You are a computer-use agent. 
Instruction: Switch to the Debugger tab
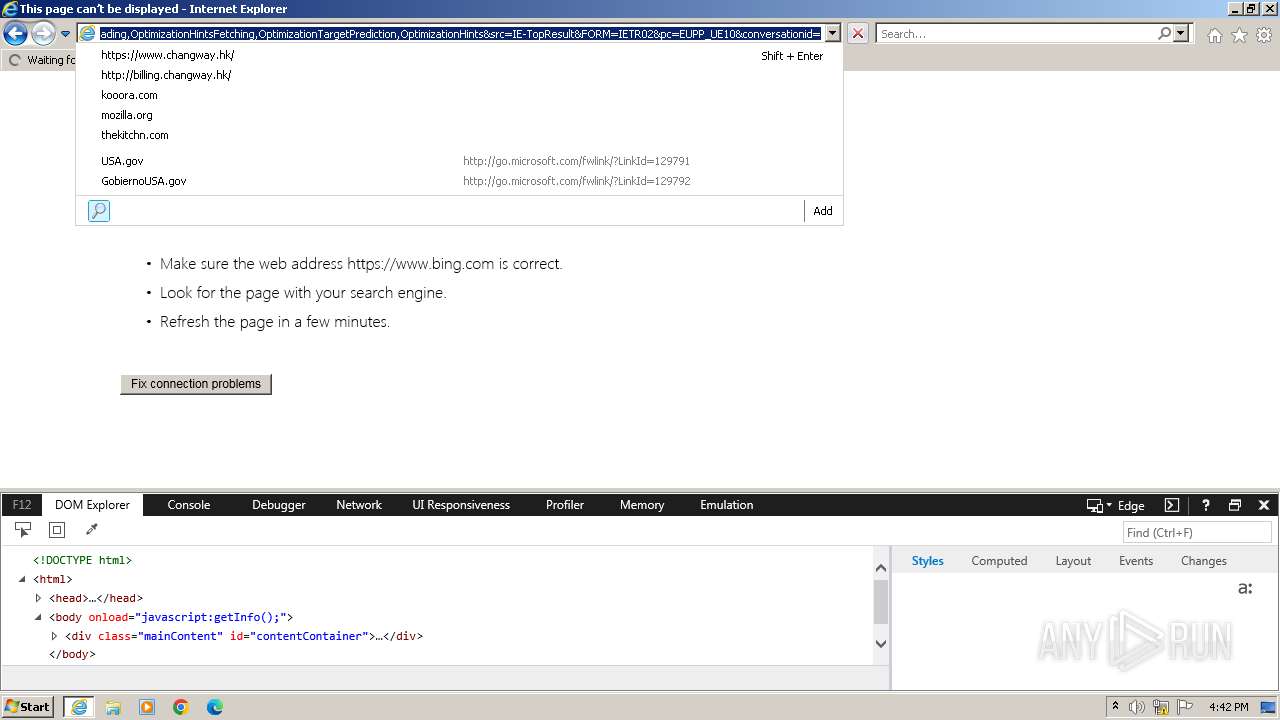click(x=279, y=505)
